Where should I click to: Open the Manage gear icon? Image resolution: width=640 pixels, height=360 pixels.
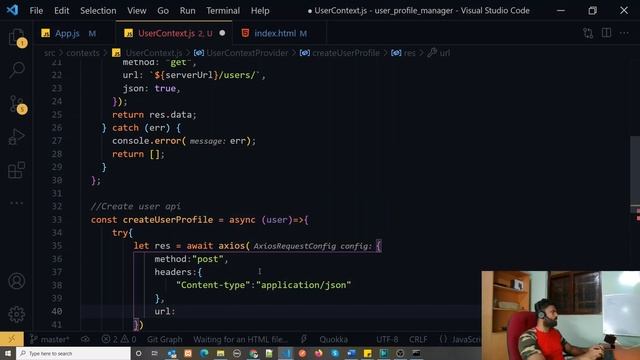click(x=17, y=314)
